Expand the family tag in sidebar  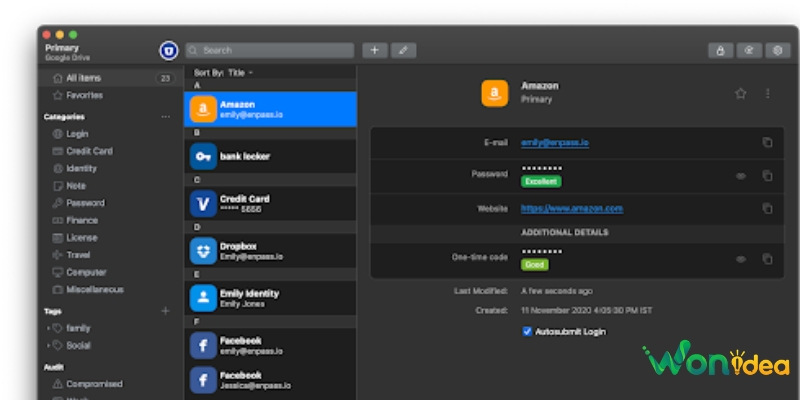[48, 328]
